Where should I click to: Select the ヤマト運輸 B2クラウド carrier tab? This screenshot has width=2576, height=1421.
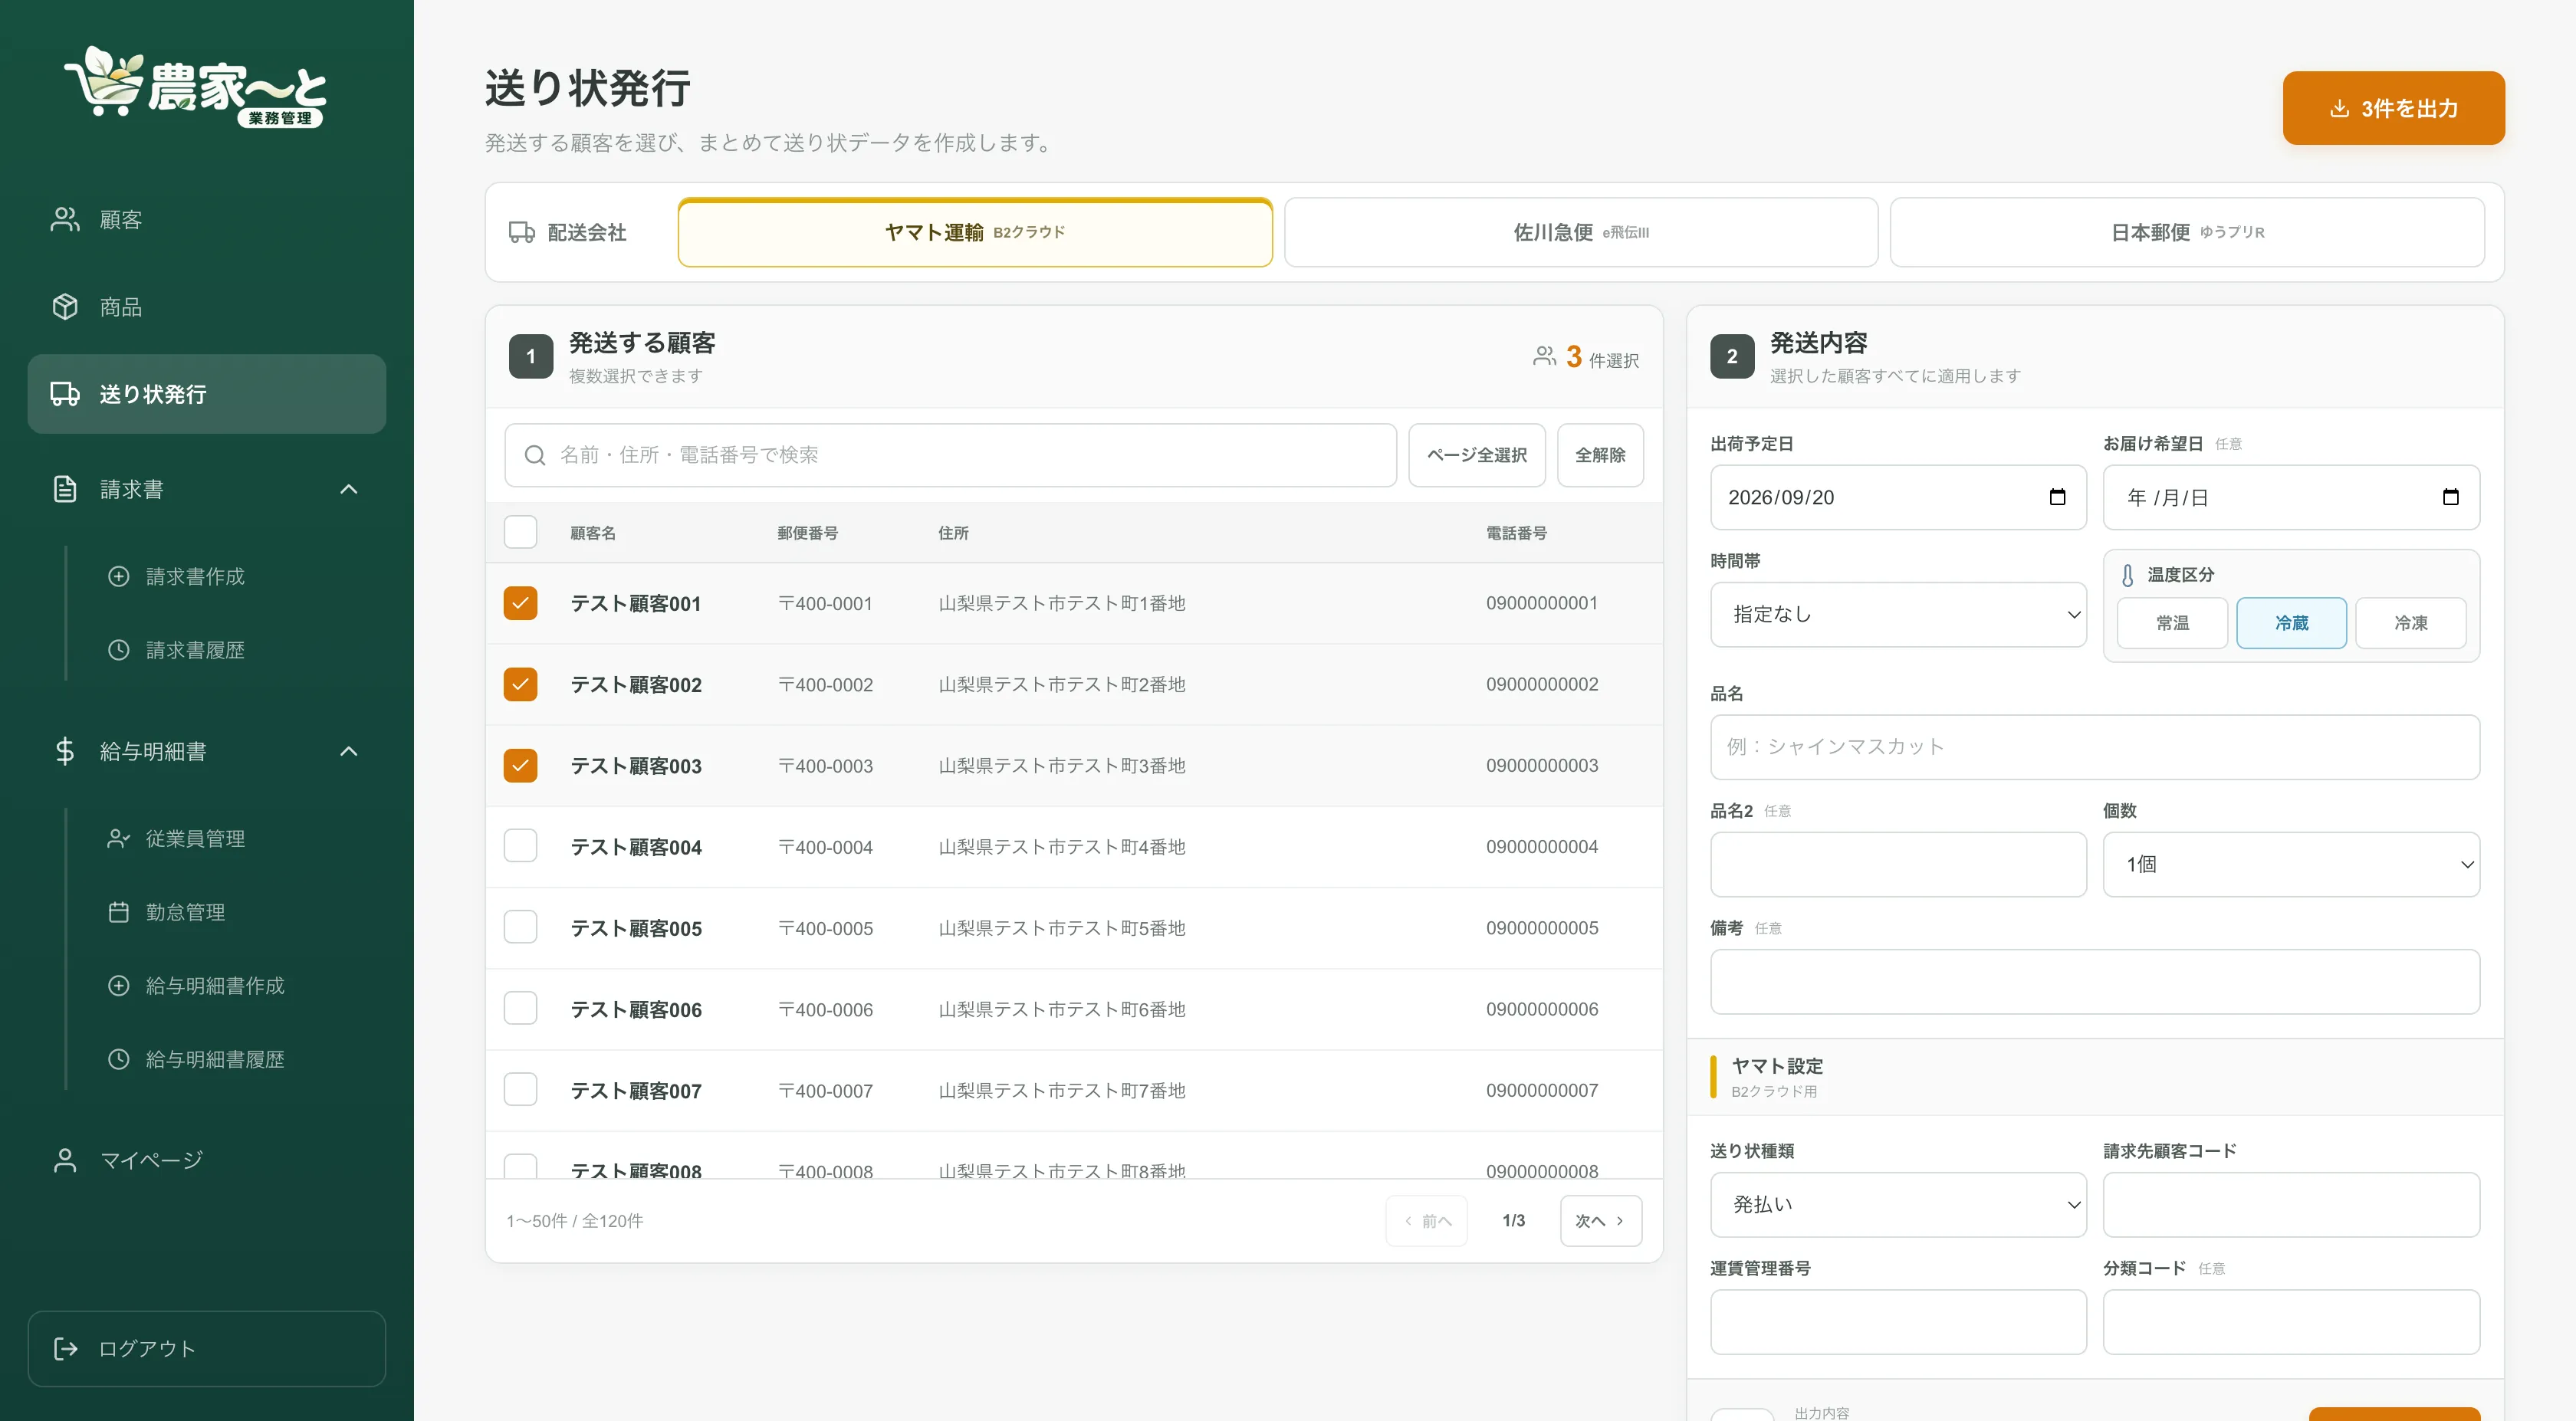pyautogui.click(x=975, y=232)
